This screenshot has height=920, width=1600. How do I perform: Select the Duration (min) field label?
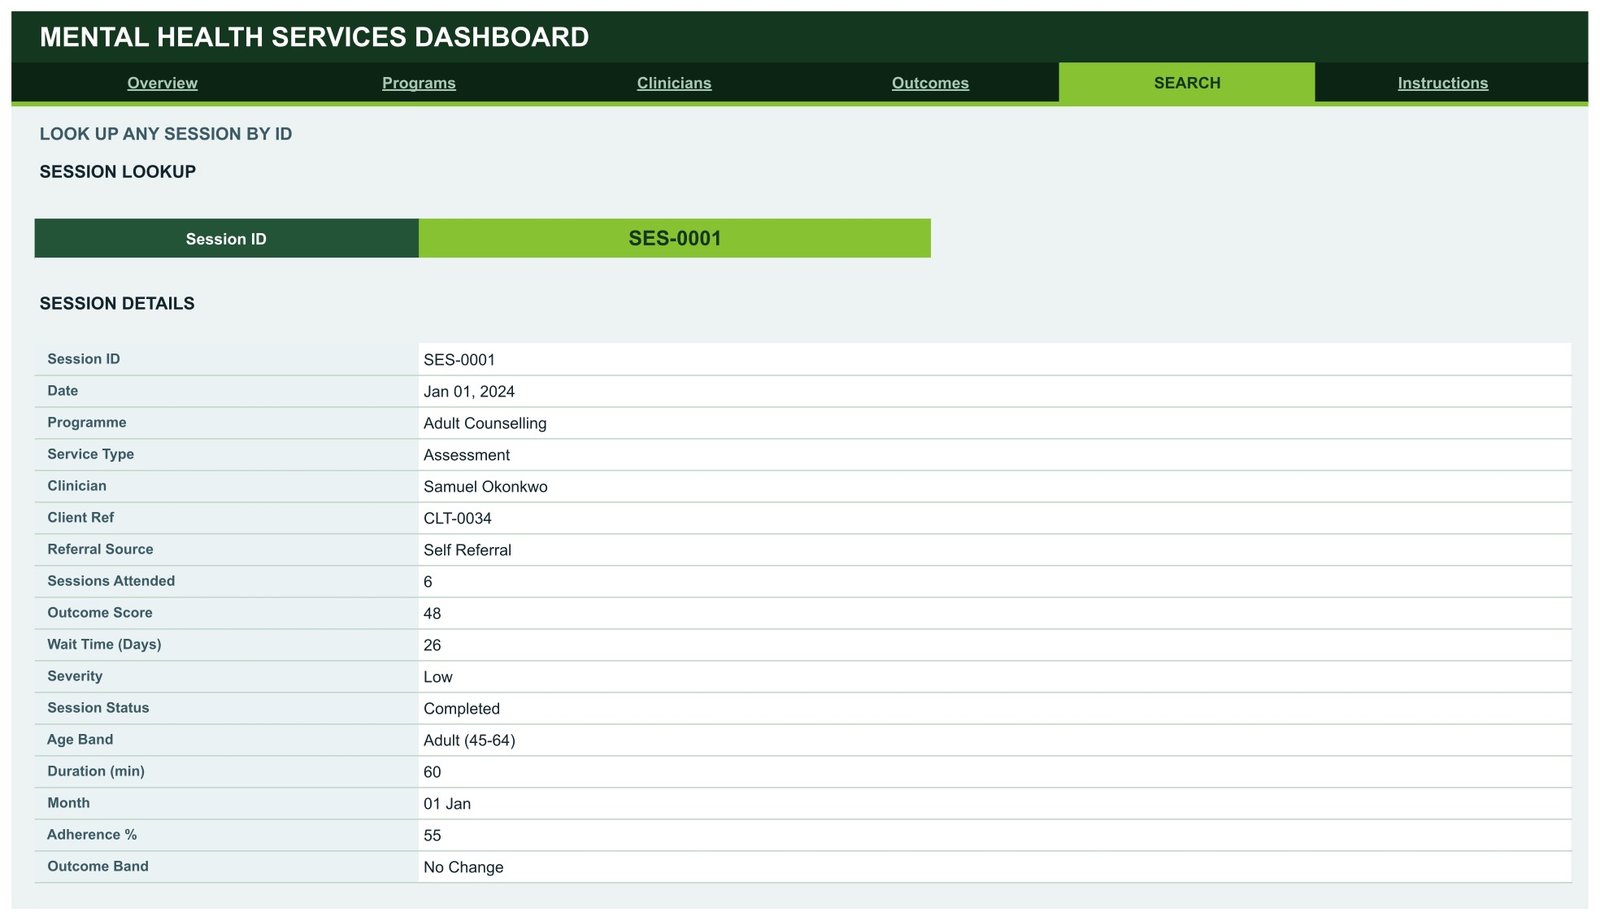click(96, 772)
